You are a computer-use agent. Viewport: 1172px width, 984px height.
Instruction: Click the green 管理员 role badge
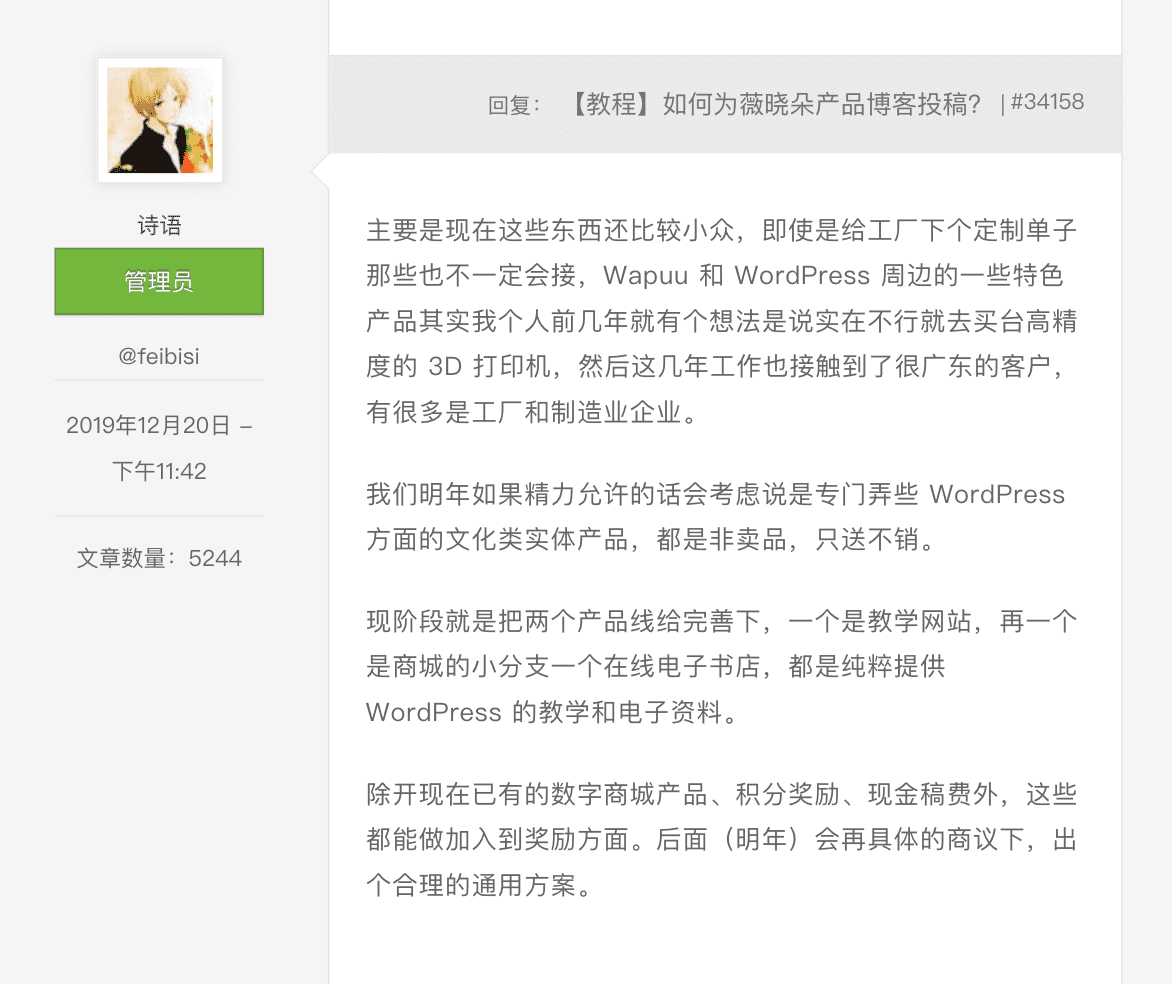pos(159,281)
